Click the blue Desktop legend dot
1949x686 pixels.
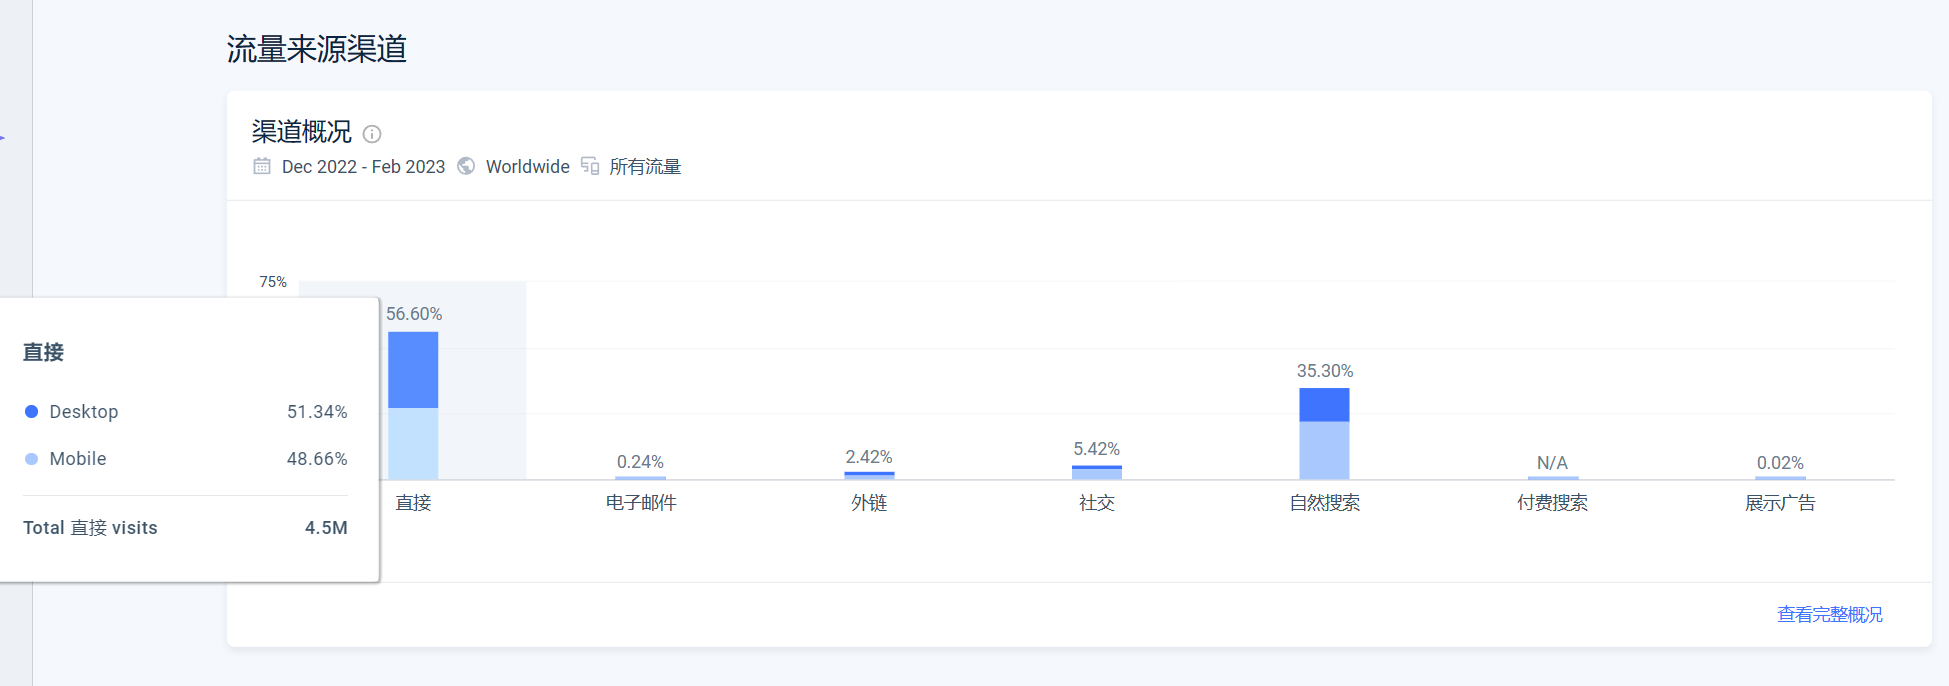(31, 412)
